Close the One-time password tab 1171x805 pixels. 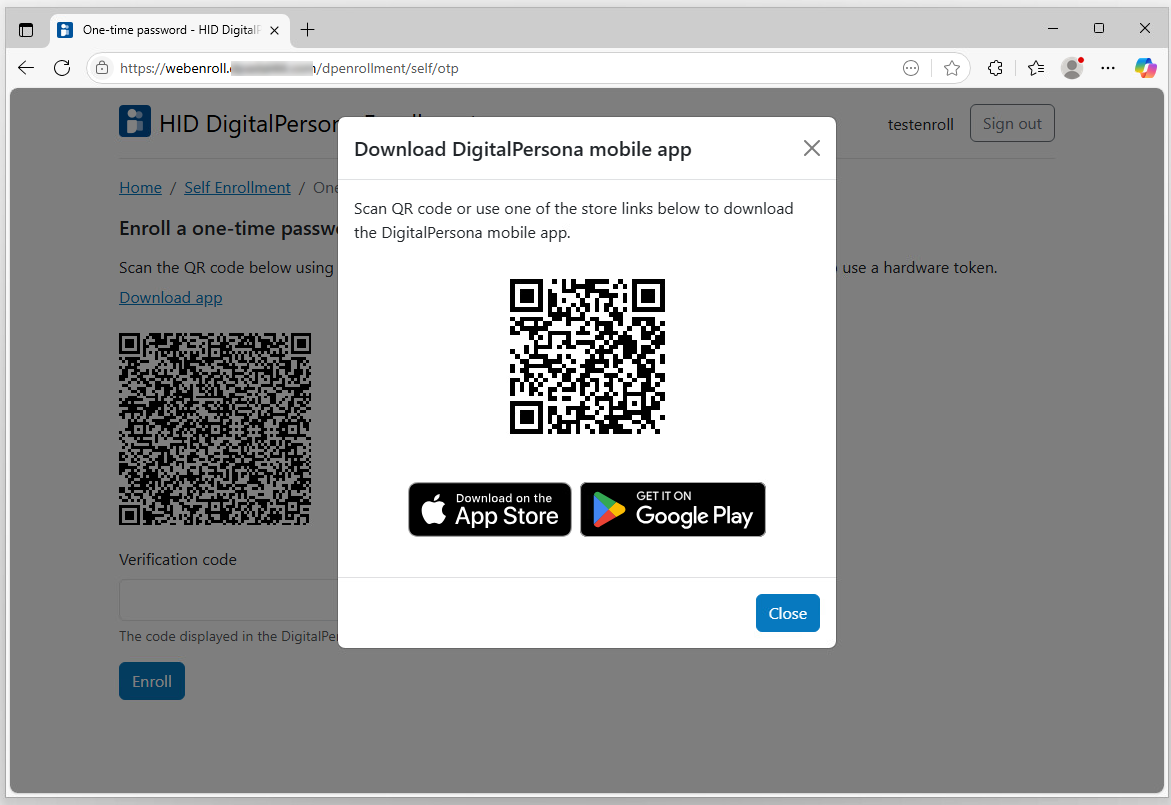click(274, 30)
